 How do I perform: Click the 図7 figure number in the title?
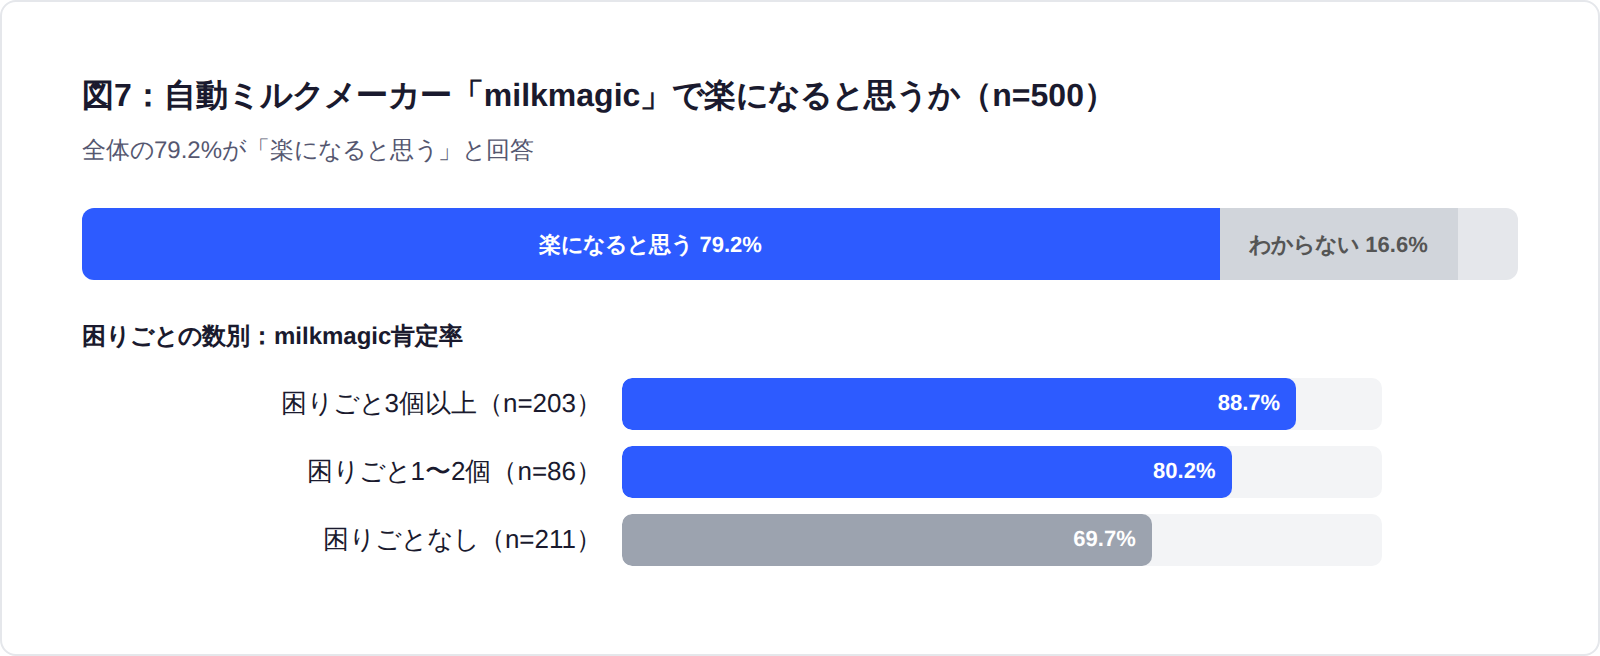coord(106,96)
